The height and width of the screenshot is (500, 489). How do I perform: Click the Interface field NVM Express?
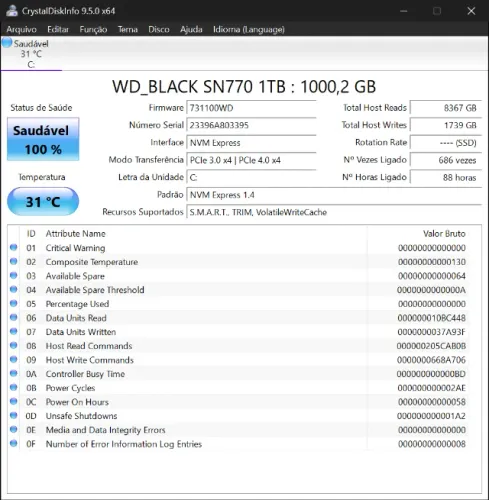[x=251, y=143]
